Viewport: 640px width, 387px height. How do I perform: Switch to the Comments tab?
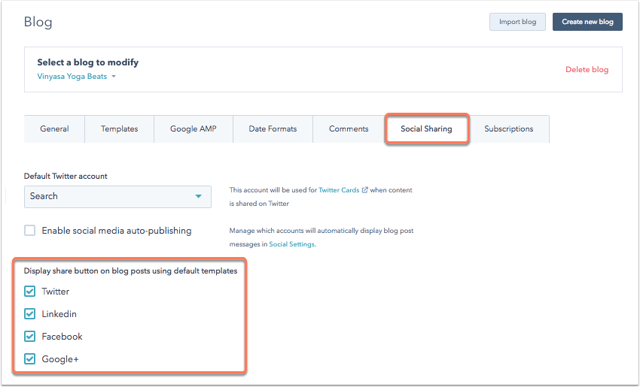click(349, 129)
